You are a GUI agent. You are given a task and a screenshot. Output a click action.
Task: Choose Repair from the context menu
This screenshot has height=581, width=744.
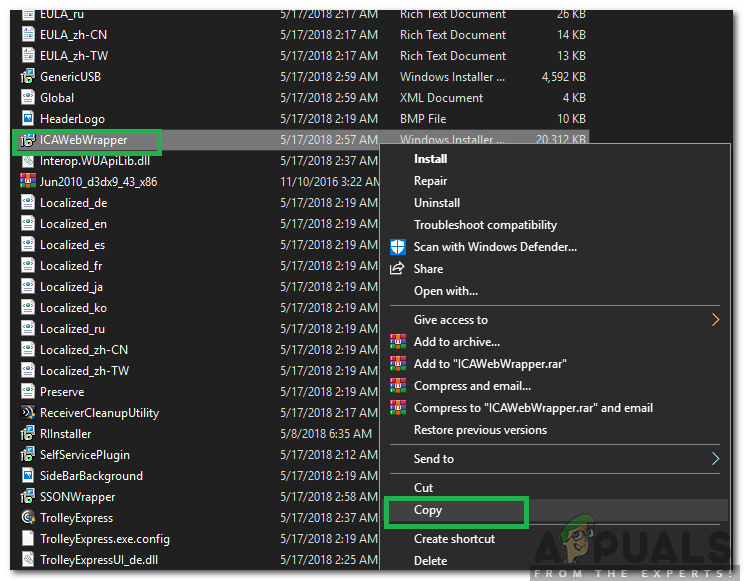coord(430,181)
